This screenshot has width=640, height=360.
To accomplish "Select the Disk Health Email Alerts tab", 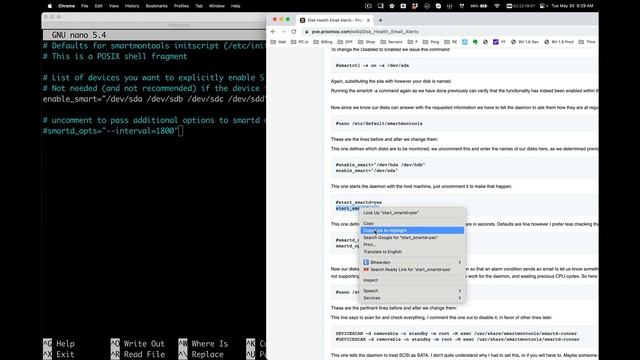I will pos(335,20).
